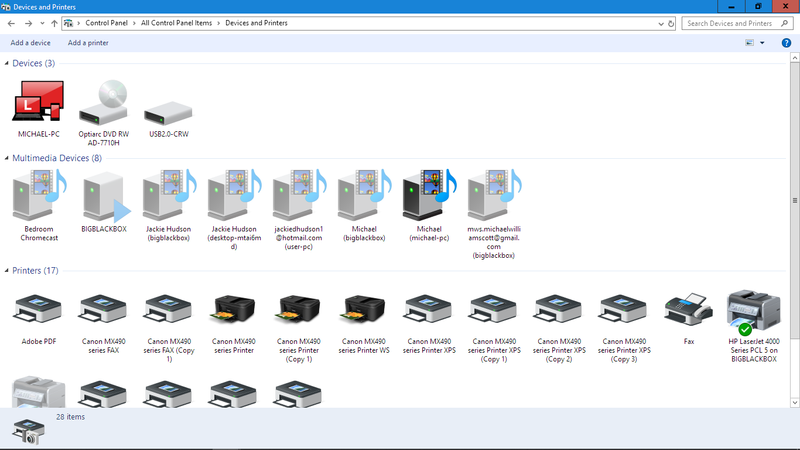
Task: Expand chevron after All Control Panel Items
Action: tap(219, 23)
